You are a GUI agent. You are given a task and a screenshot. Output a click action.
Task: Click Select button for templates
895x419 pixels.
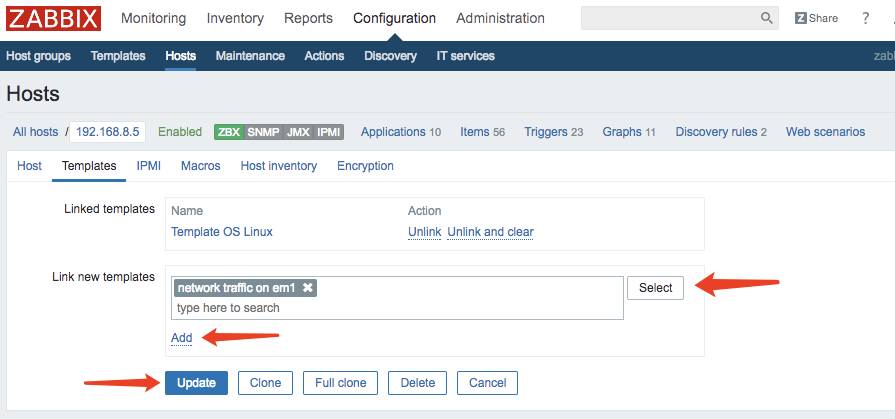point(655,288)
